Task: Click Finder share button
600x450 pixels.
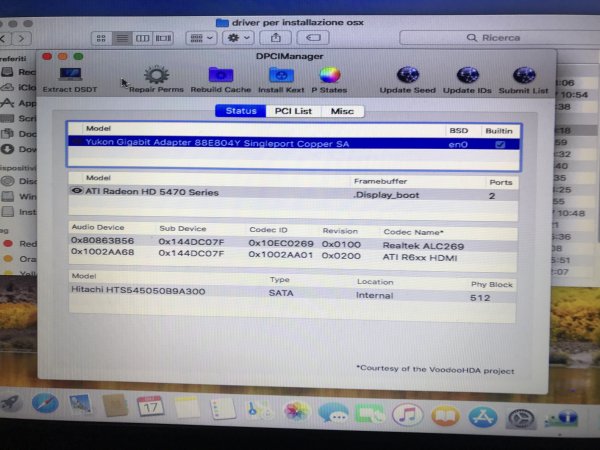Action: click(276, 38)
